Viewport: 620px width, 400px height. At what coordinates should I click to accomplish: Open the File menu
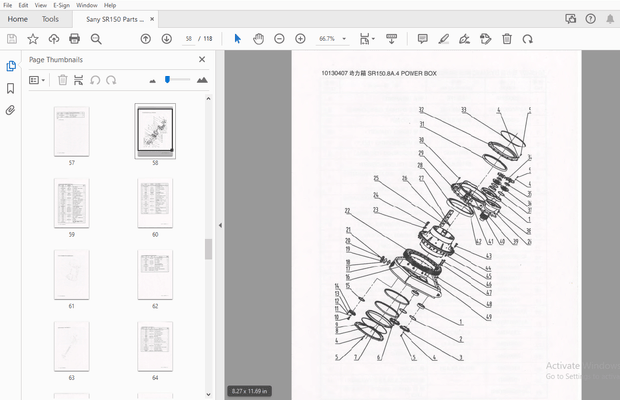click(x=8, y=5)
